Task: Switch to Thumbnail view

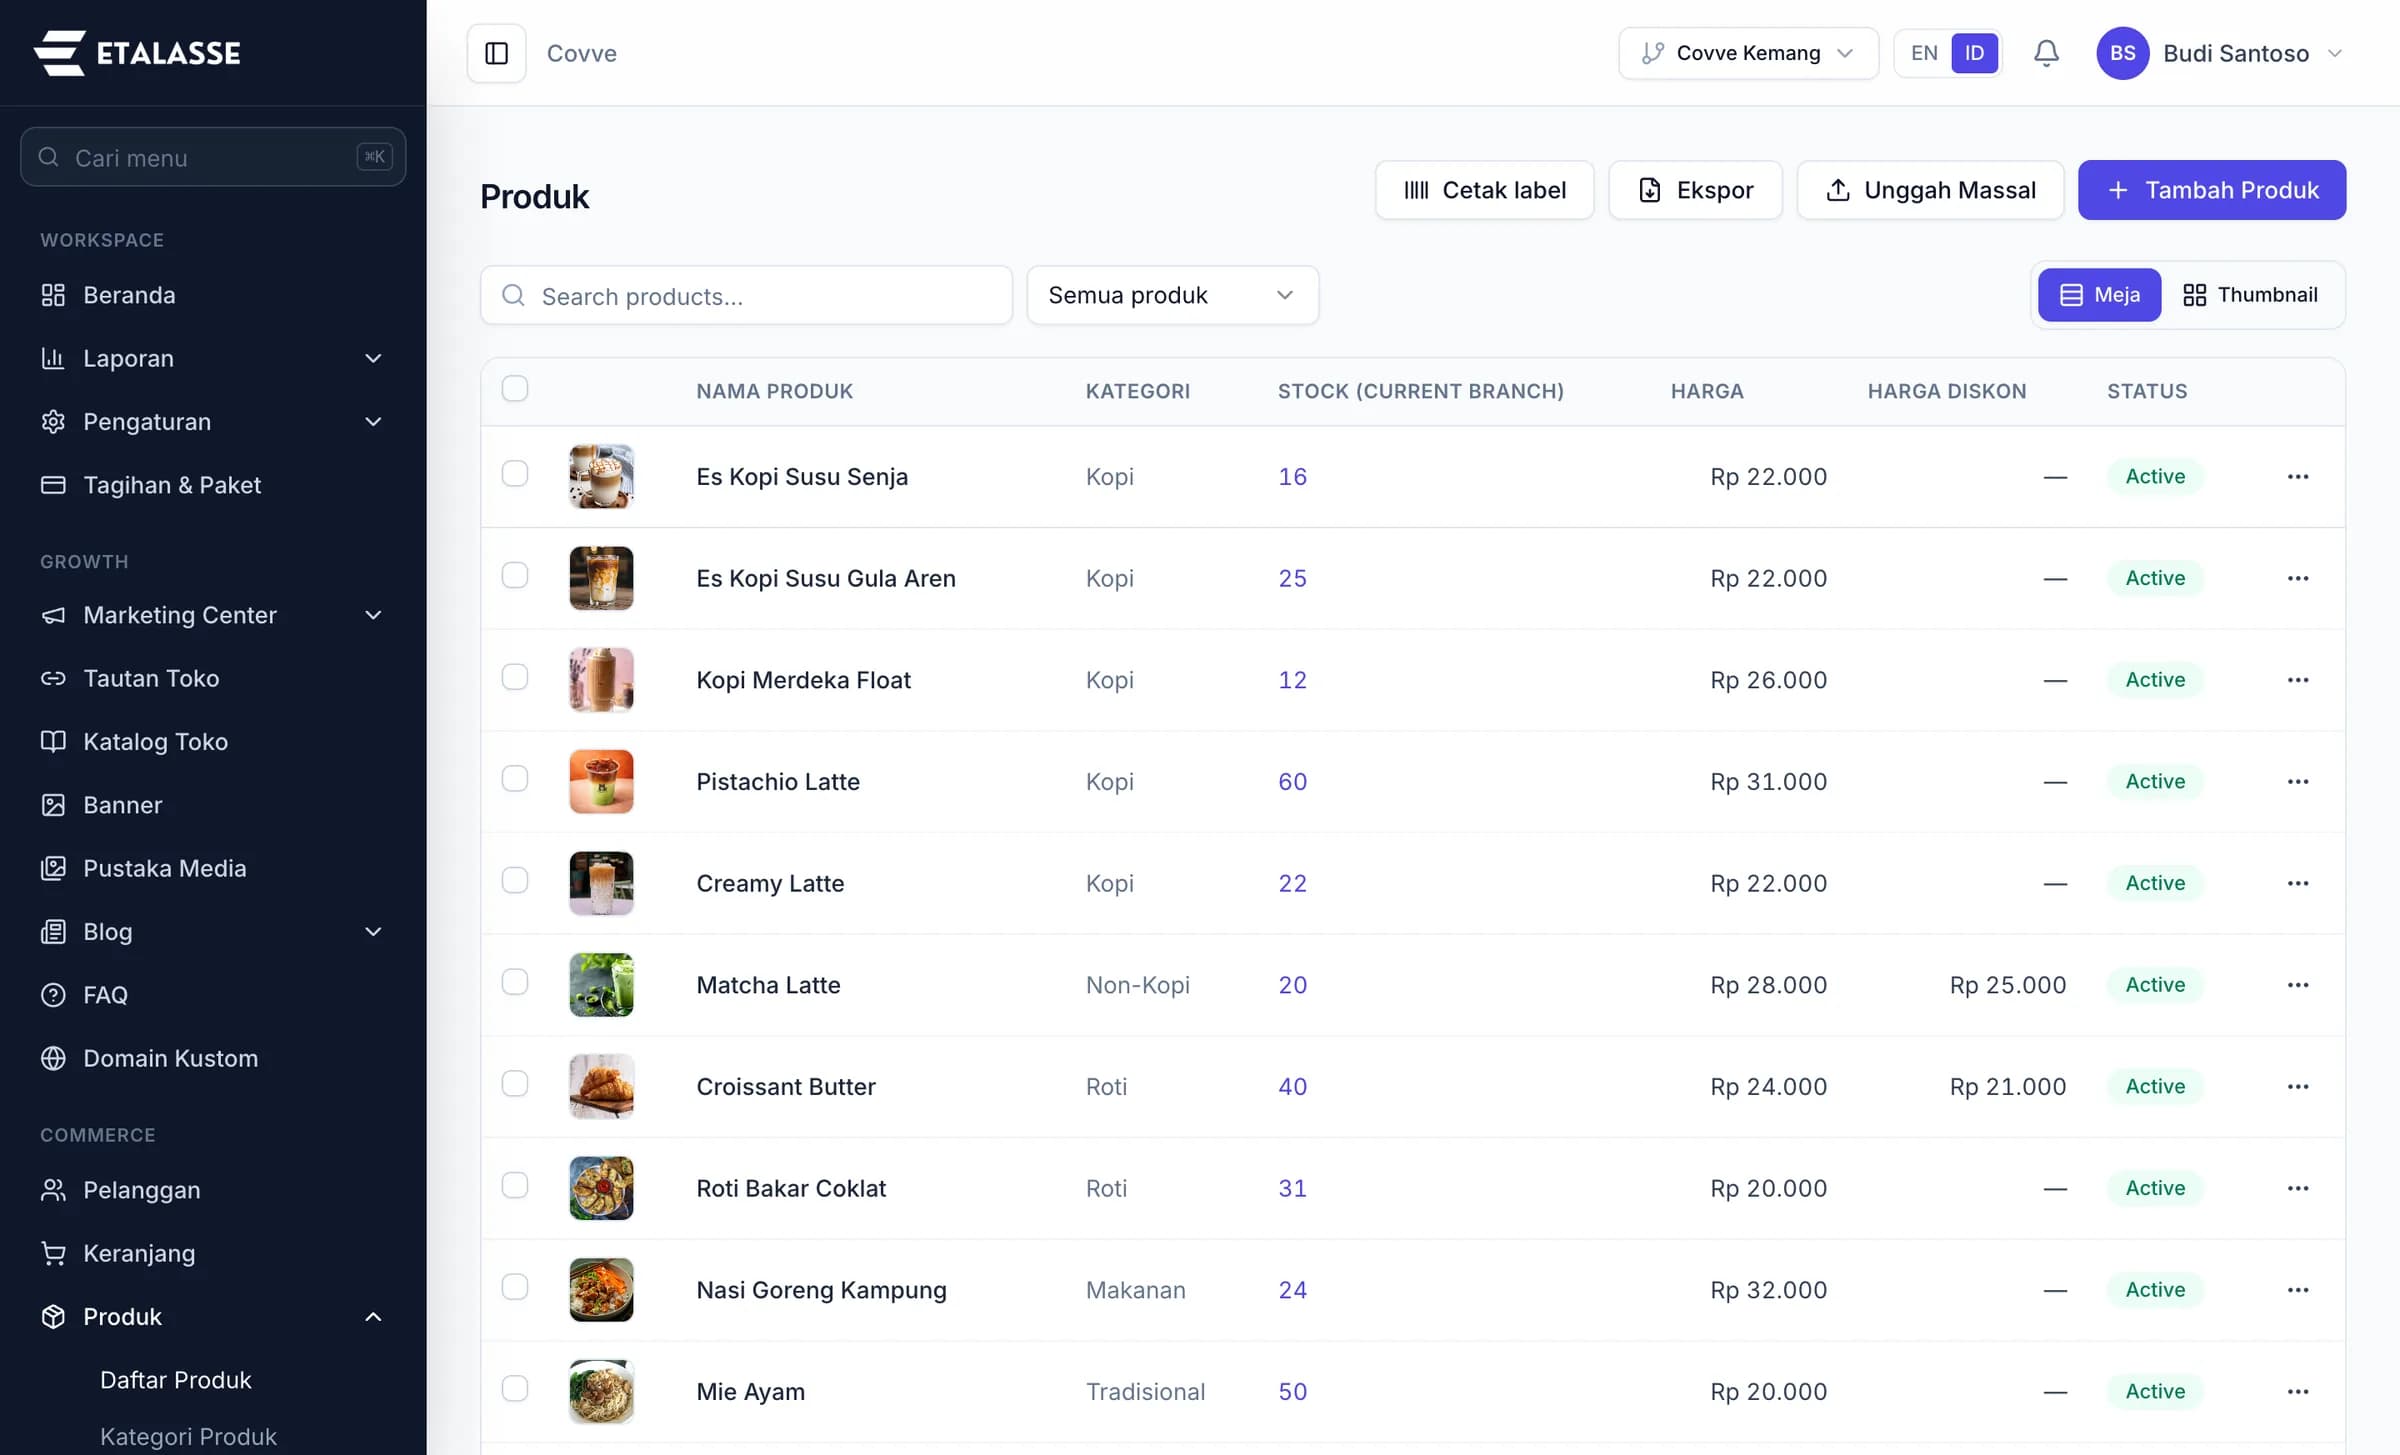Action: coord(2251,295)
